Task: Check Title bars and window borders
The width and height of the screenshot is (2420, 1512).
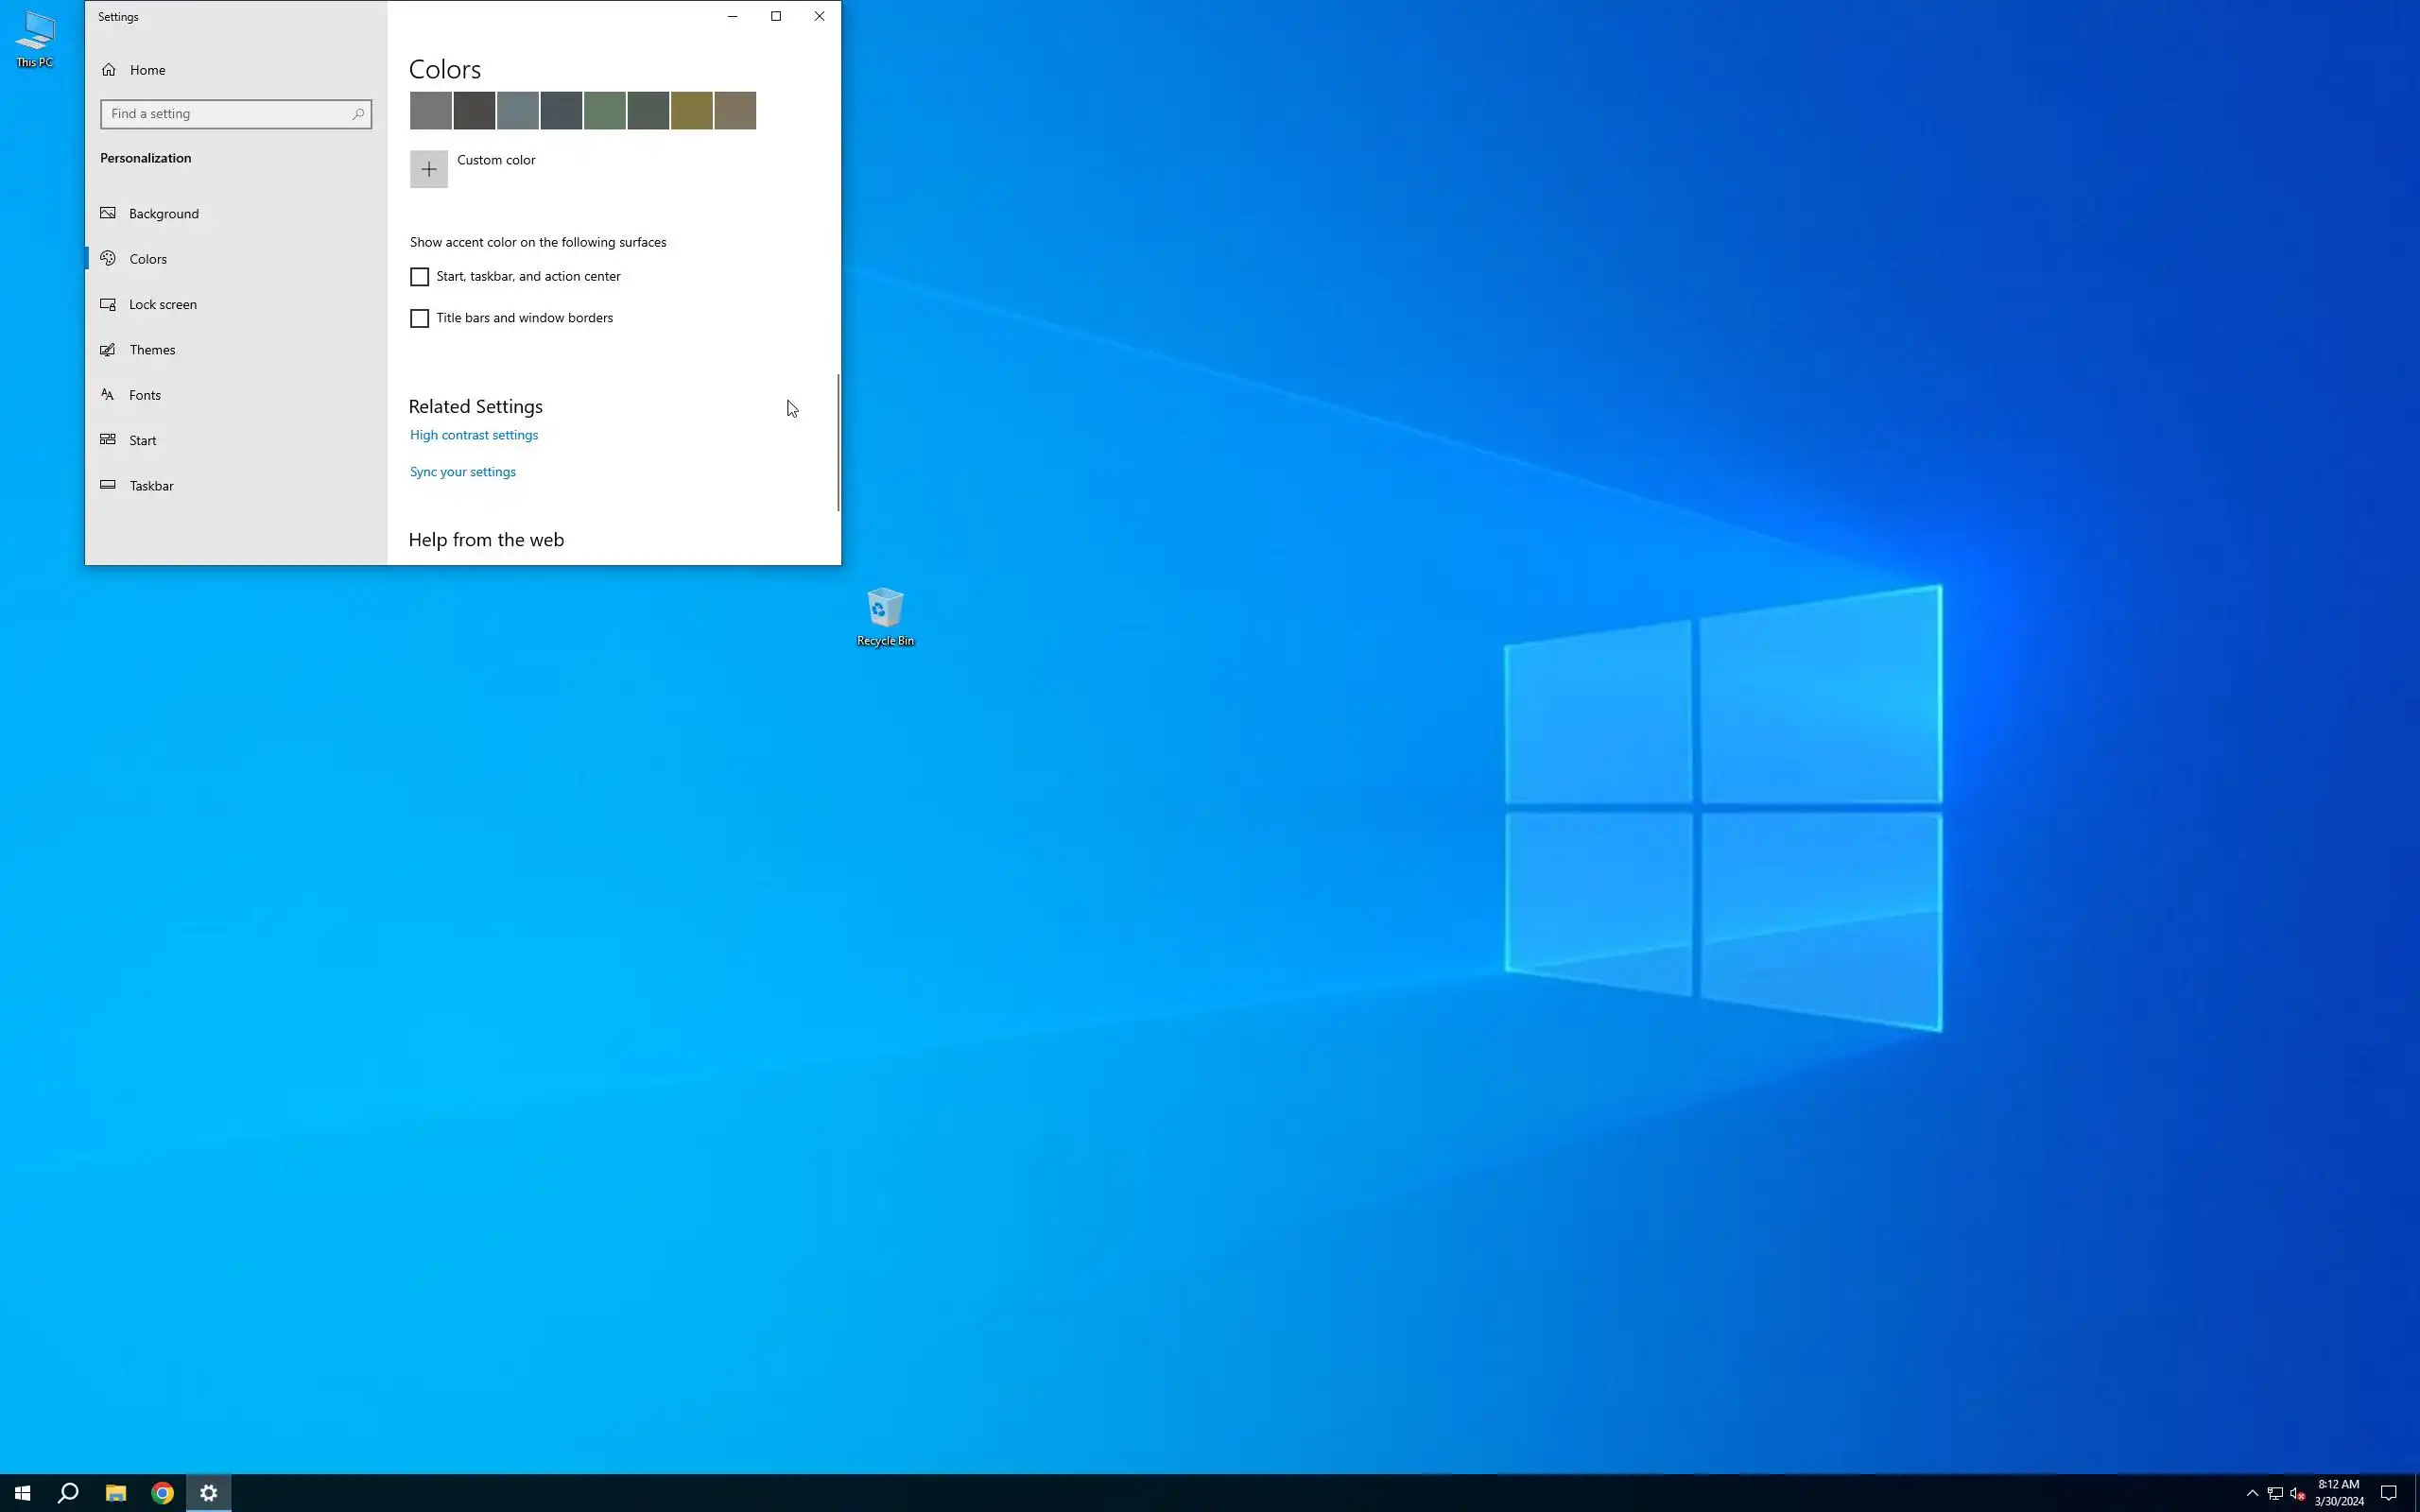Action: tap(419, 318)
